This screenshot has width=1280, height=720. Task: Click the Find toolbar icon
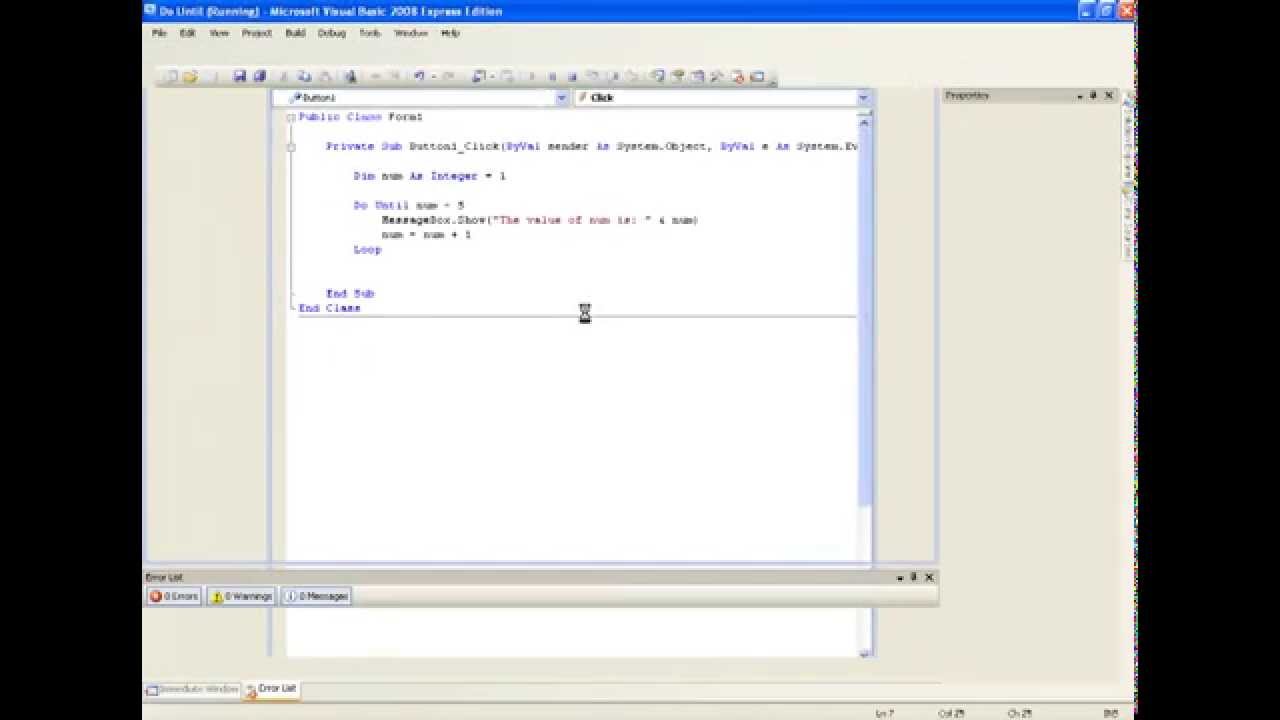pyautogui.click(x=351, y=76)
